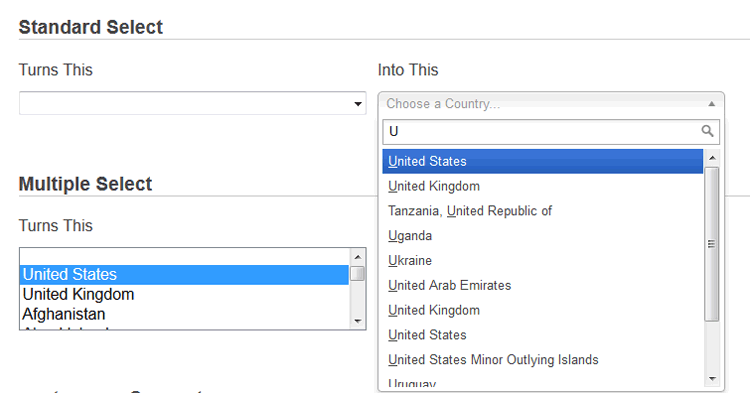Select Uganda from the results list

pos(543,236)
